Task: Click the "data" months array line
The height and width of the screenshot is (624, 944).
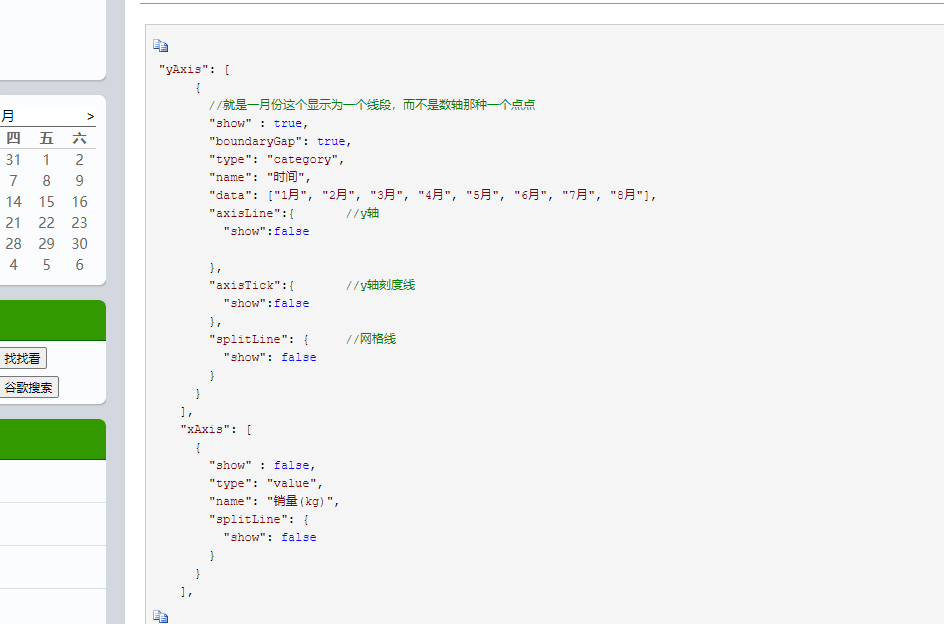Action: (x=432, y=195)
